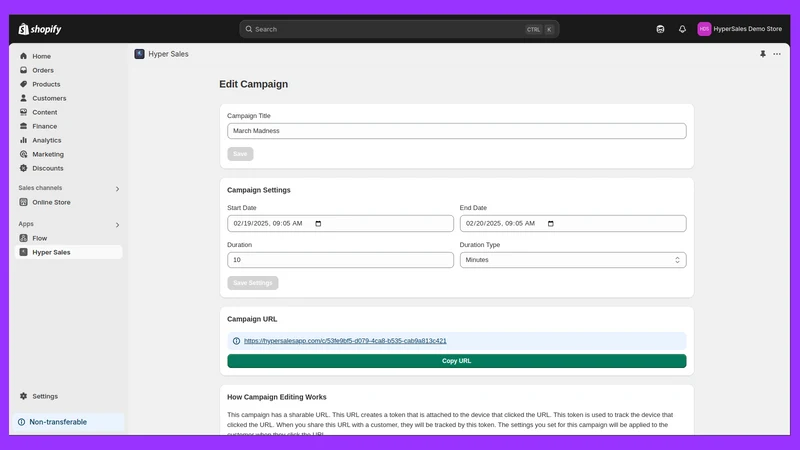Open HyperSales Demo Store account menu

coord(739,29)
